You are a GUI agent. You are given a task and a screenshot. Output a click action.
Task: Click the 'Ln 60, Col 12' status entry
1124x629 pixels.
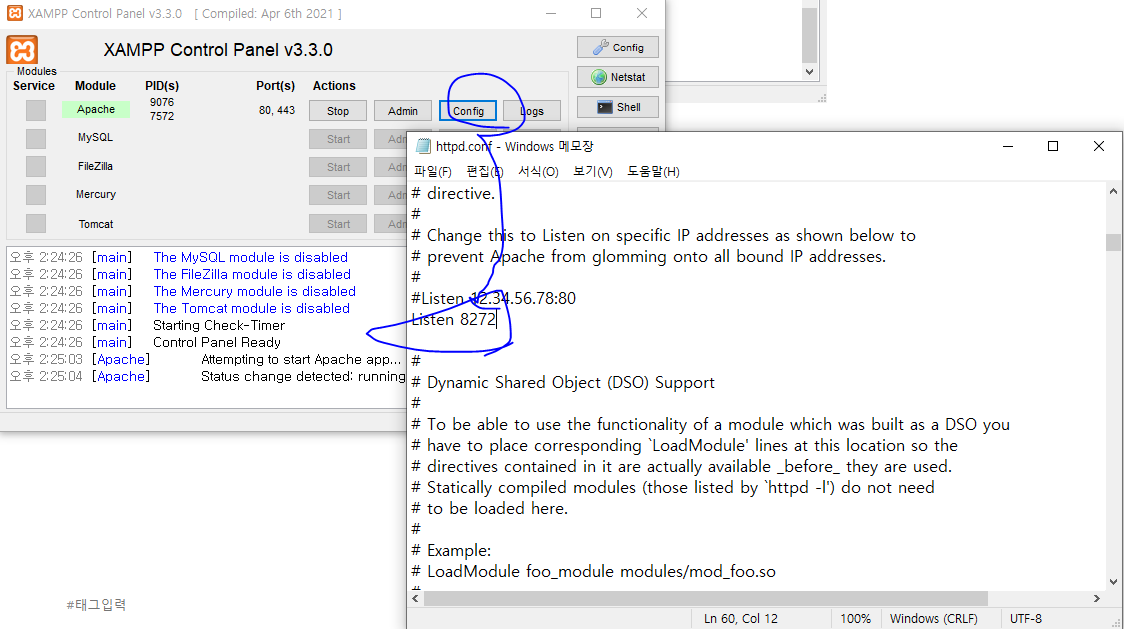[740, 618]
